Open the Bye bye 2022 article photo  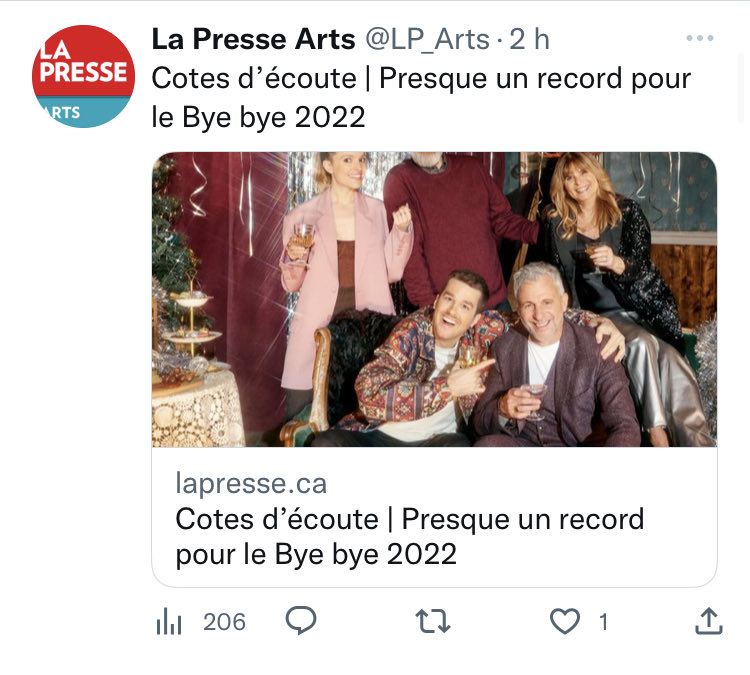pos(434,299)
